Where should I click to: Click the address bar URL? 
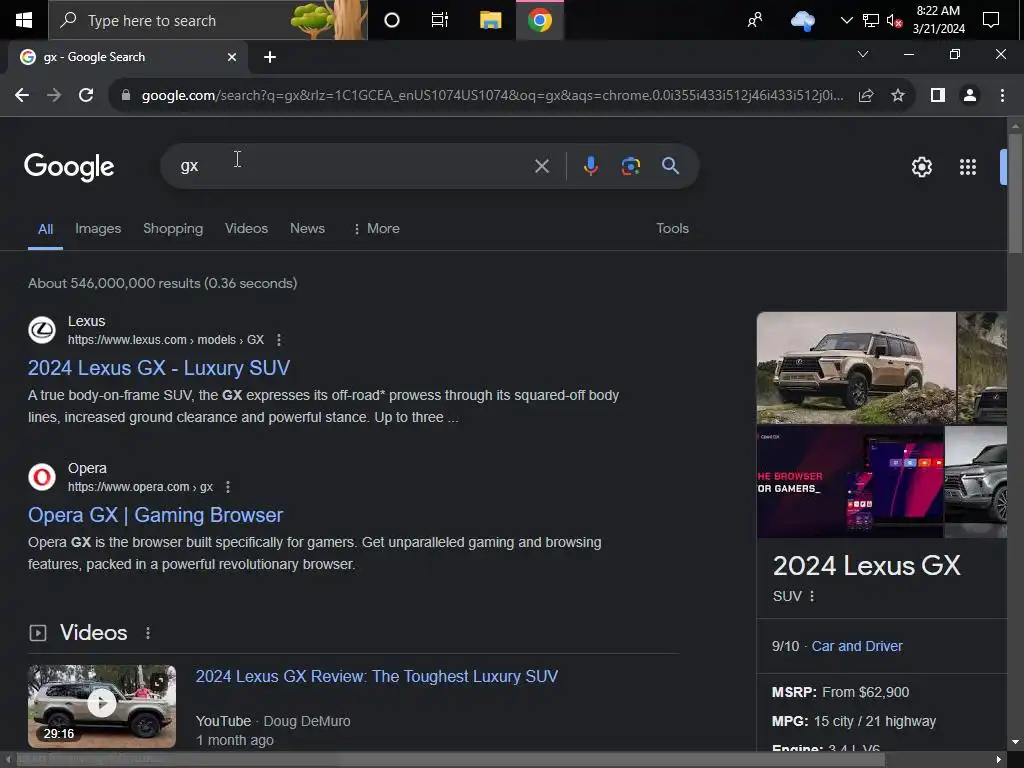(x=492, y=95)
